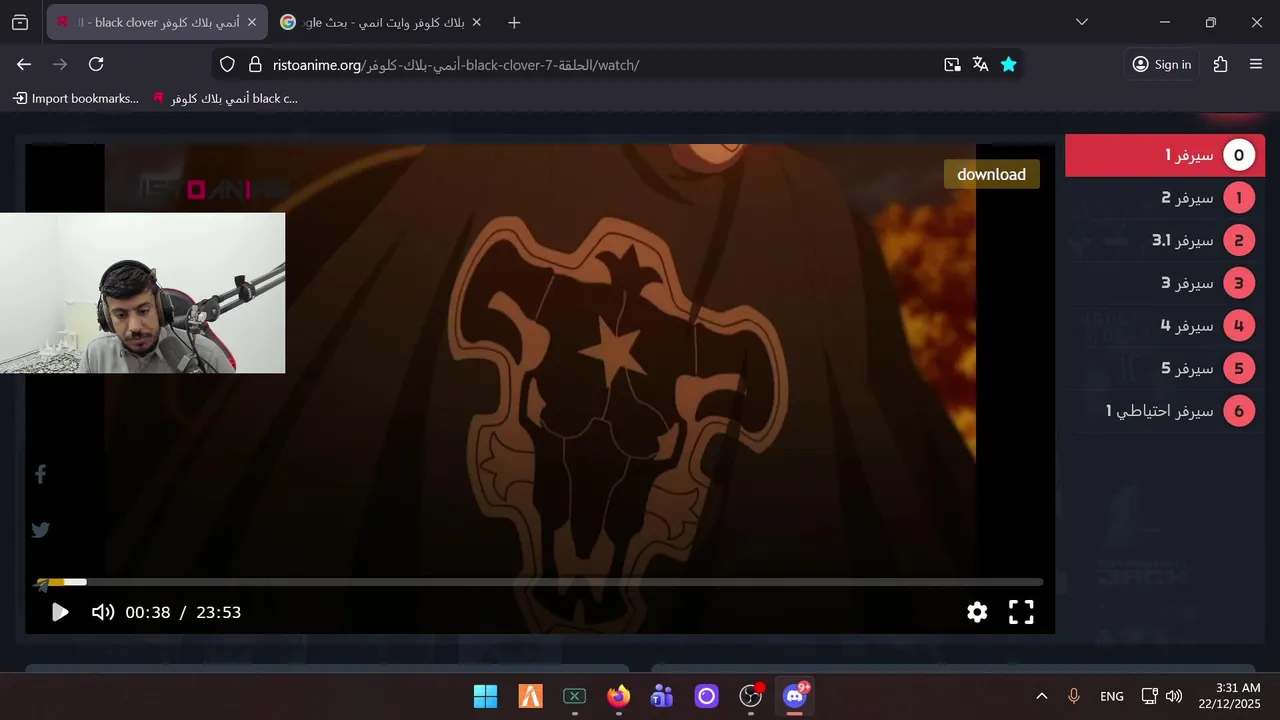Click Sign in button
The width and height of the screenshot is (1280, 720).
(1162, 64)
